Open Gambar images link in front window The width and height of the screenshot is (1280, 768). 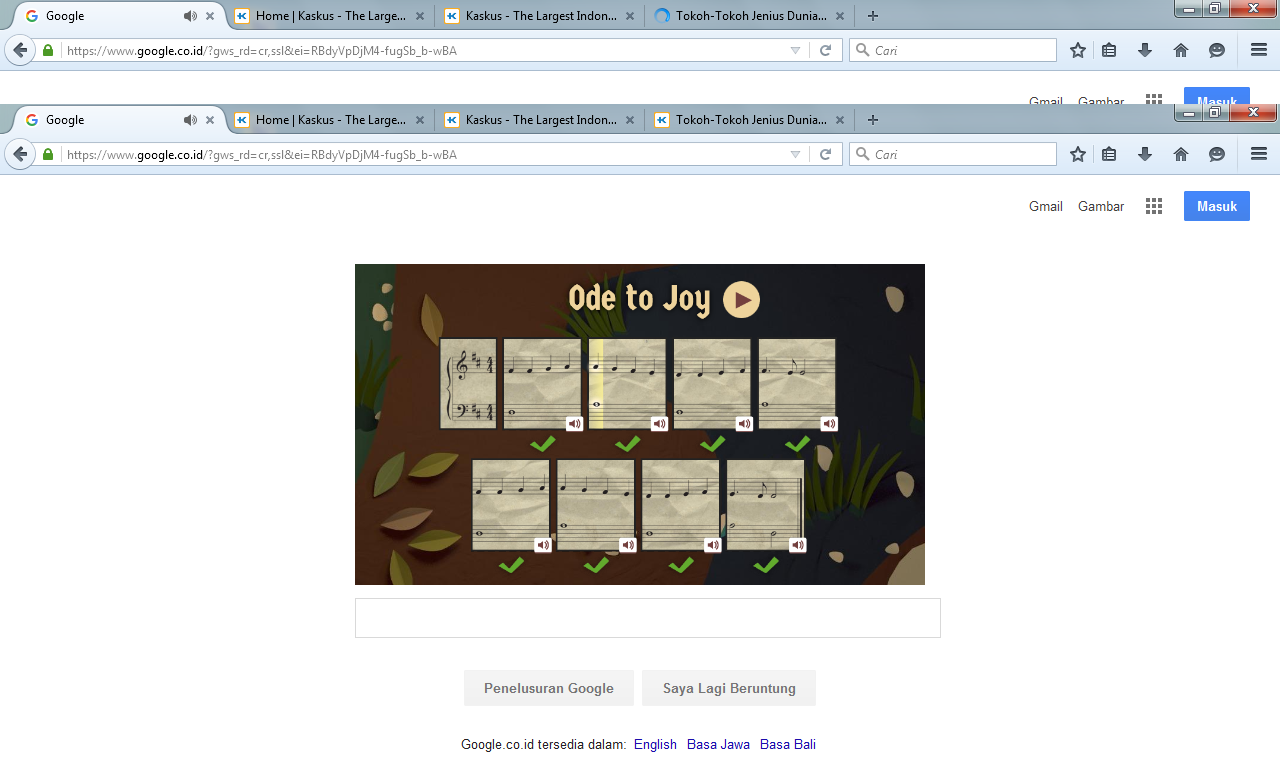point(1101,206)
